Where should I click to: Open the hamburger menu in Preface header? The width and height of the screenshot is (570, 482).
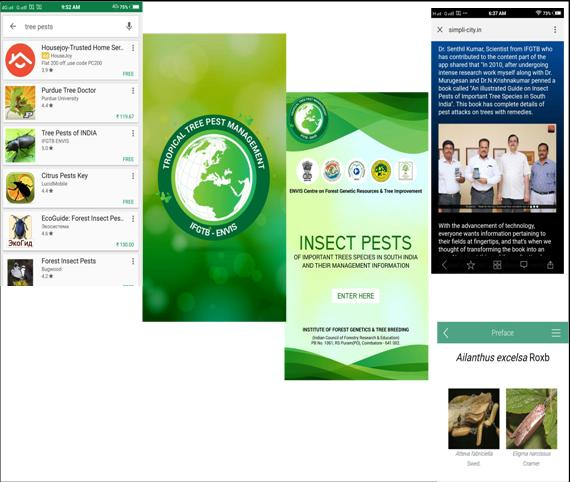click(x=556, y=333)
